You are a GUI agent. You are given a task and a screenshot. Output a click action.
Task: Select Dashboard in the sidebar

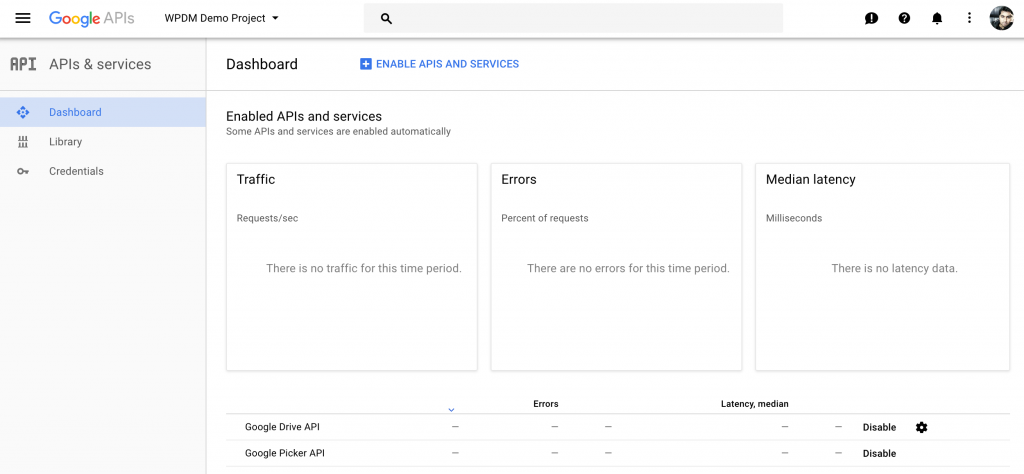pyautogui.click(x=103, y=112)
